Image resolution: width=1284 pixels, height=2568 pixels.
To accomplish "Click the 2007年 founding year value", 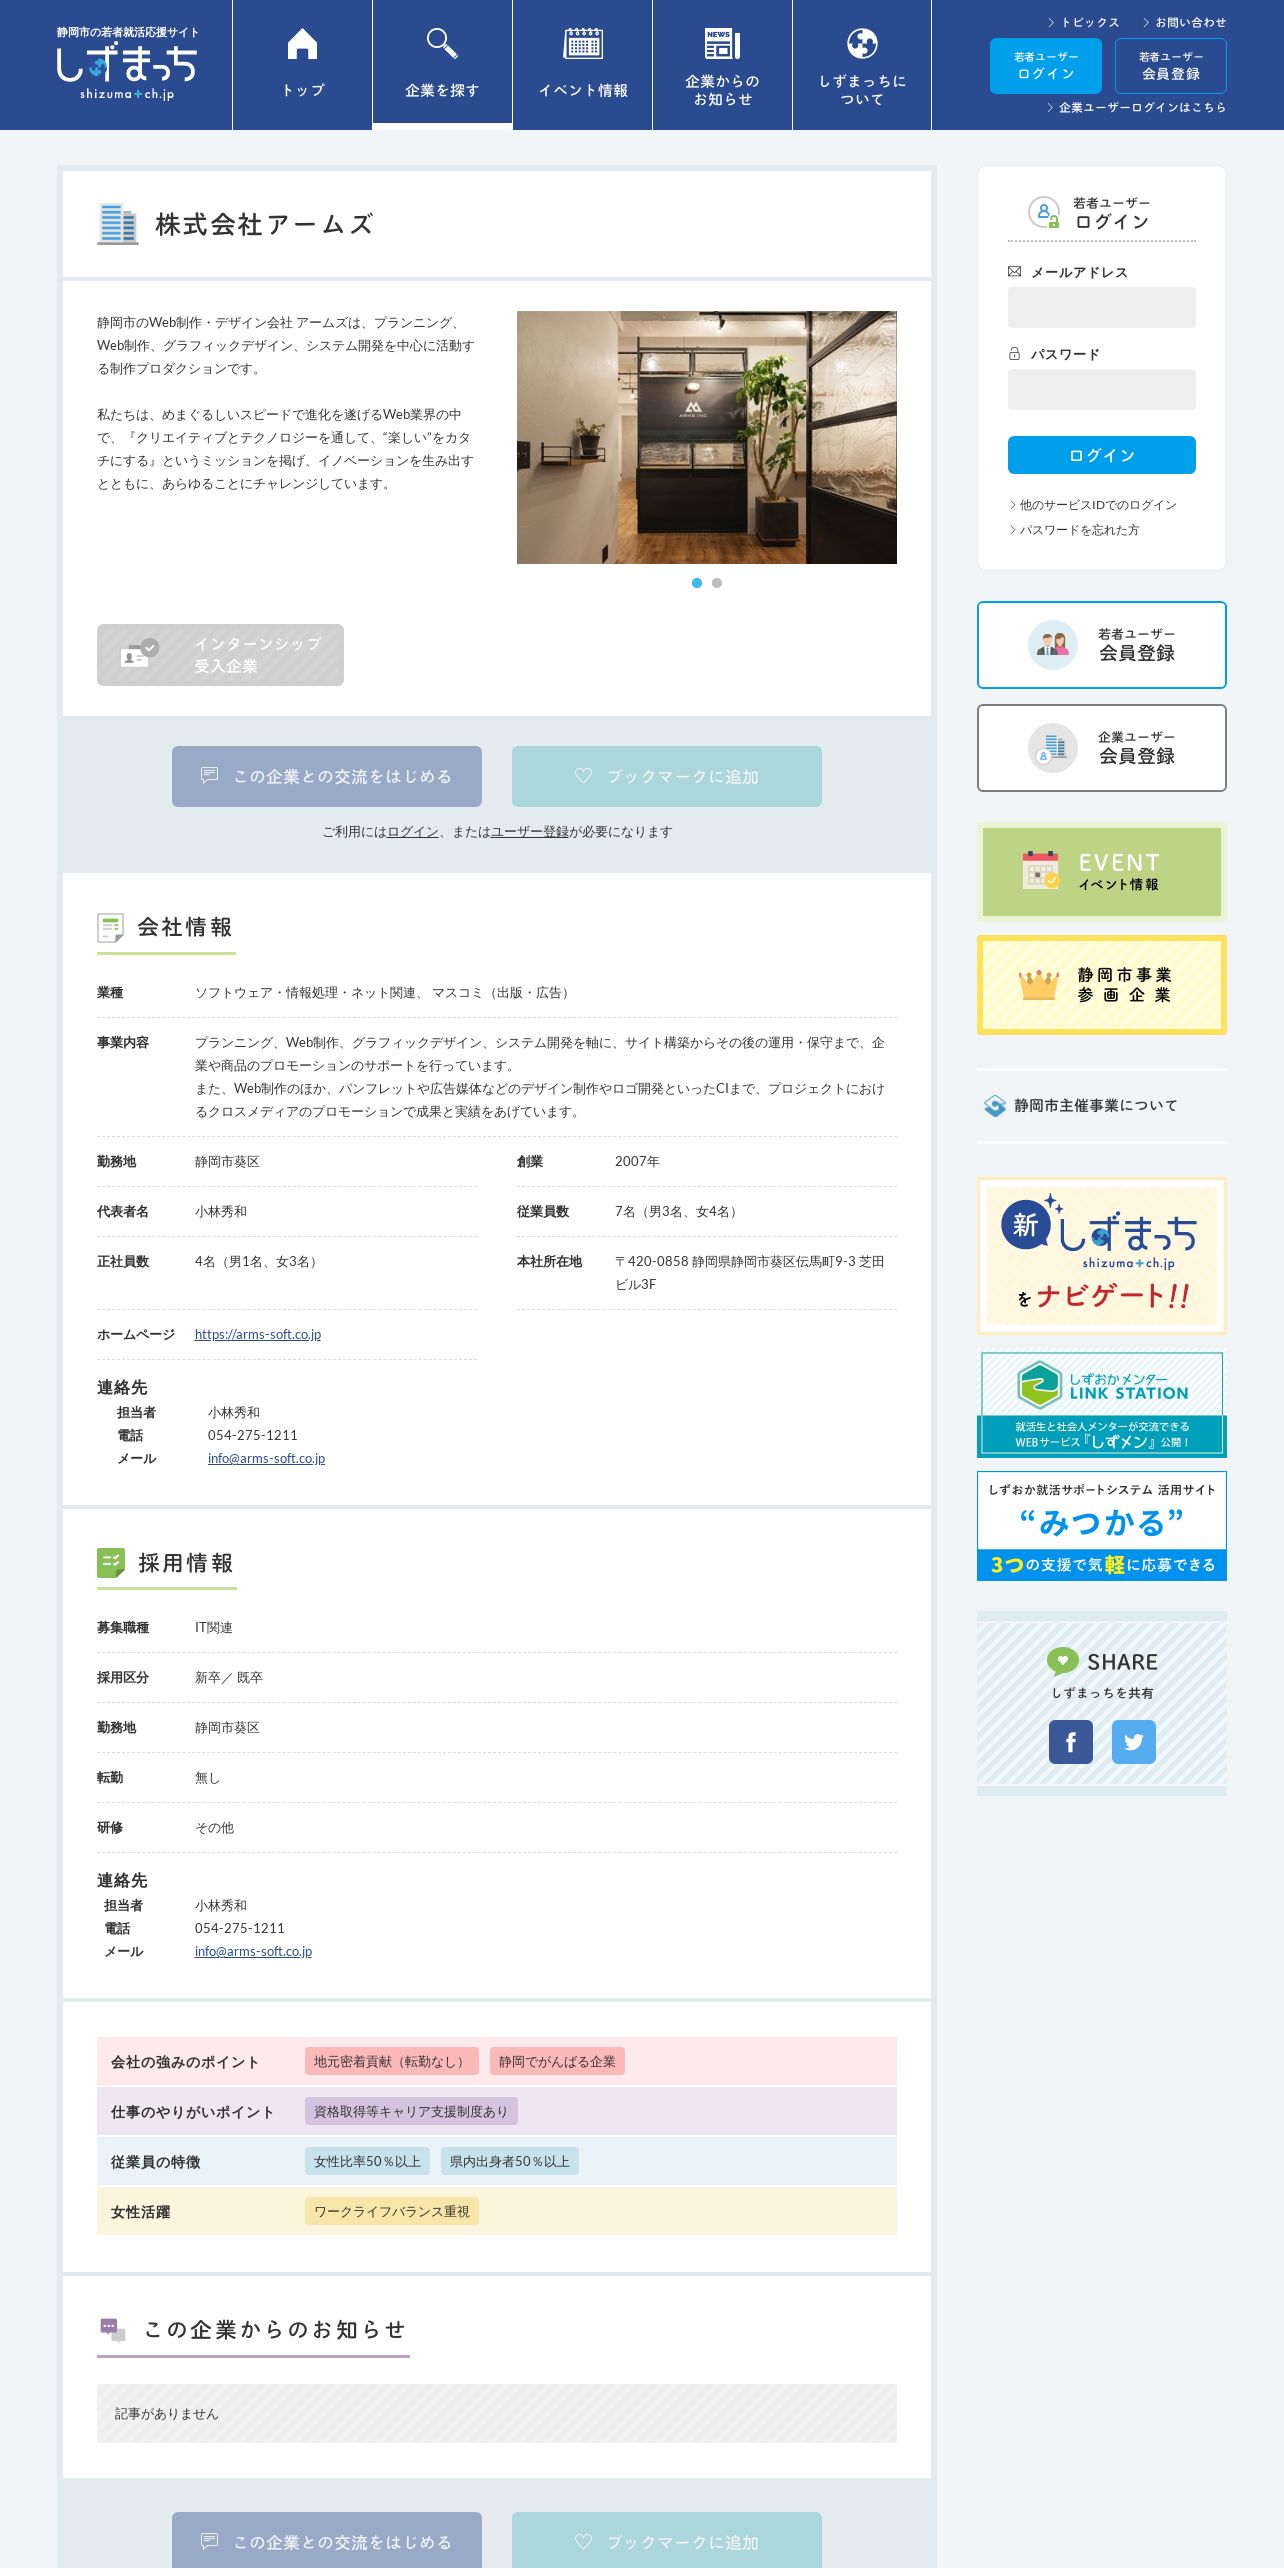I will (x=637, y=1161).
